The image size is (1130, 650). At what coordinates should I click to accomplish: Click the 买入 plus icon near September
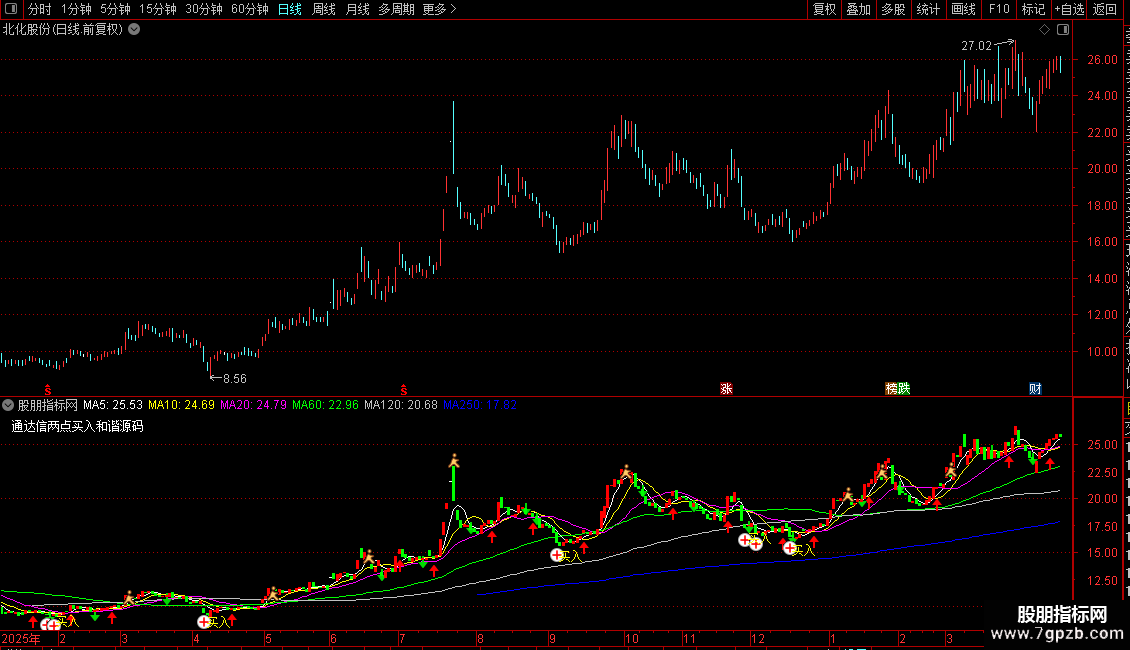pos(557,555)
